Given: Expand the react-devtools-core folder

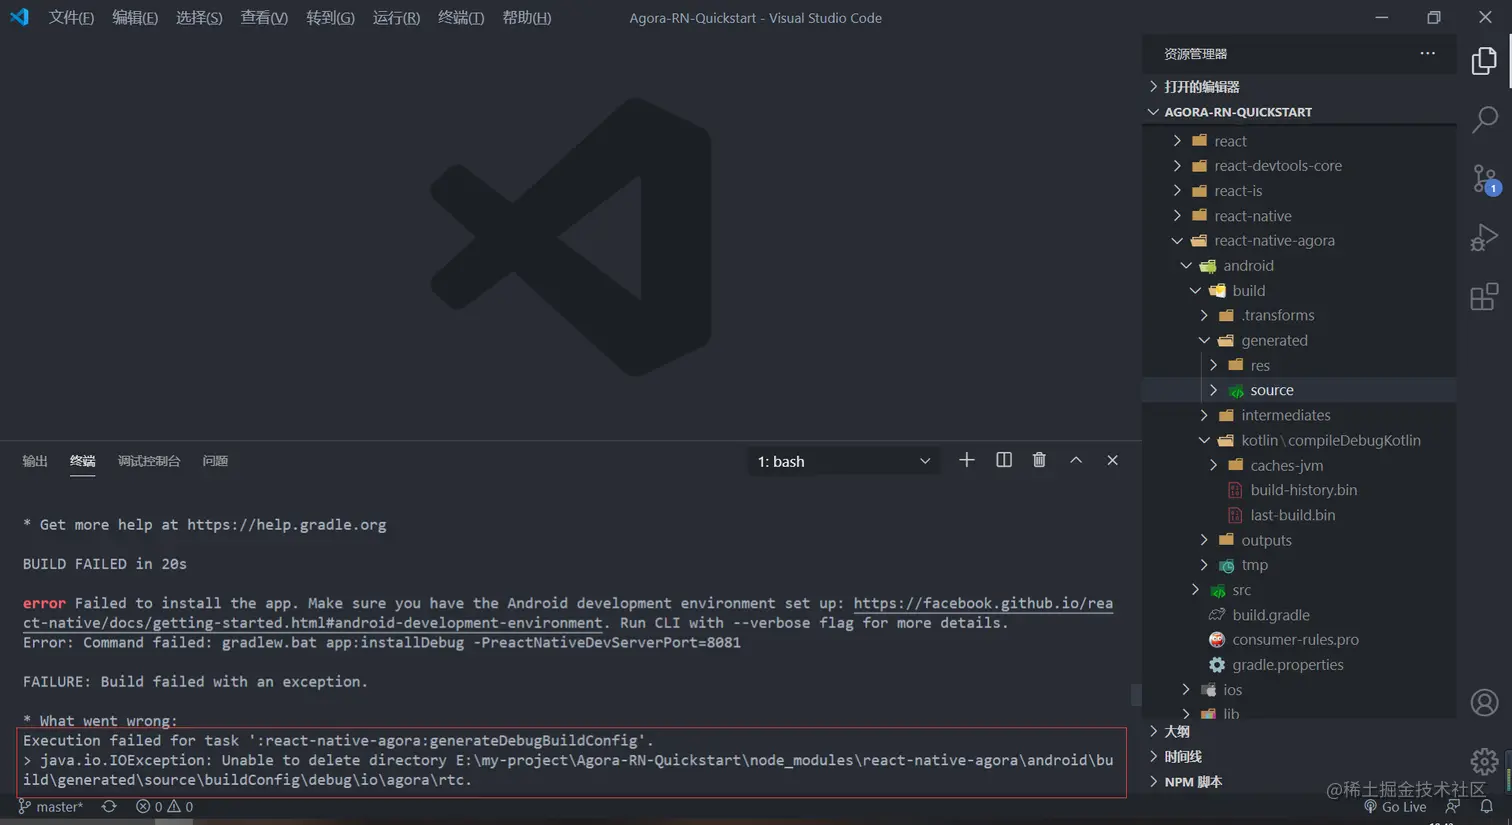Looking at the screenshot, I should pos(1299,166).
